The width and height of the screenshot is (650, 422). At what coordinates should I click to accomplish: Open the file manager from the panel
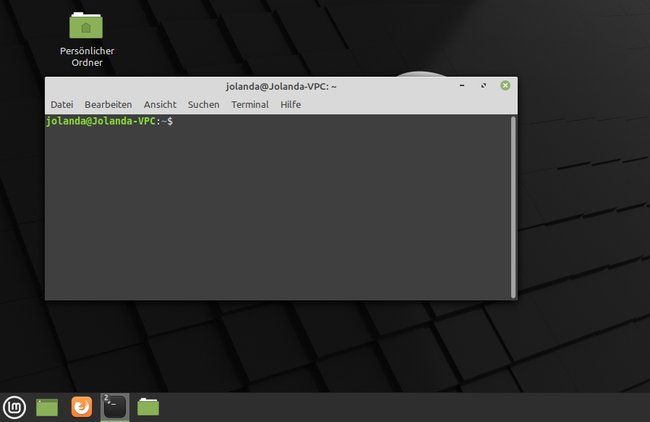148,407
